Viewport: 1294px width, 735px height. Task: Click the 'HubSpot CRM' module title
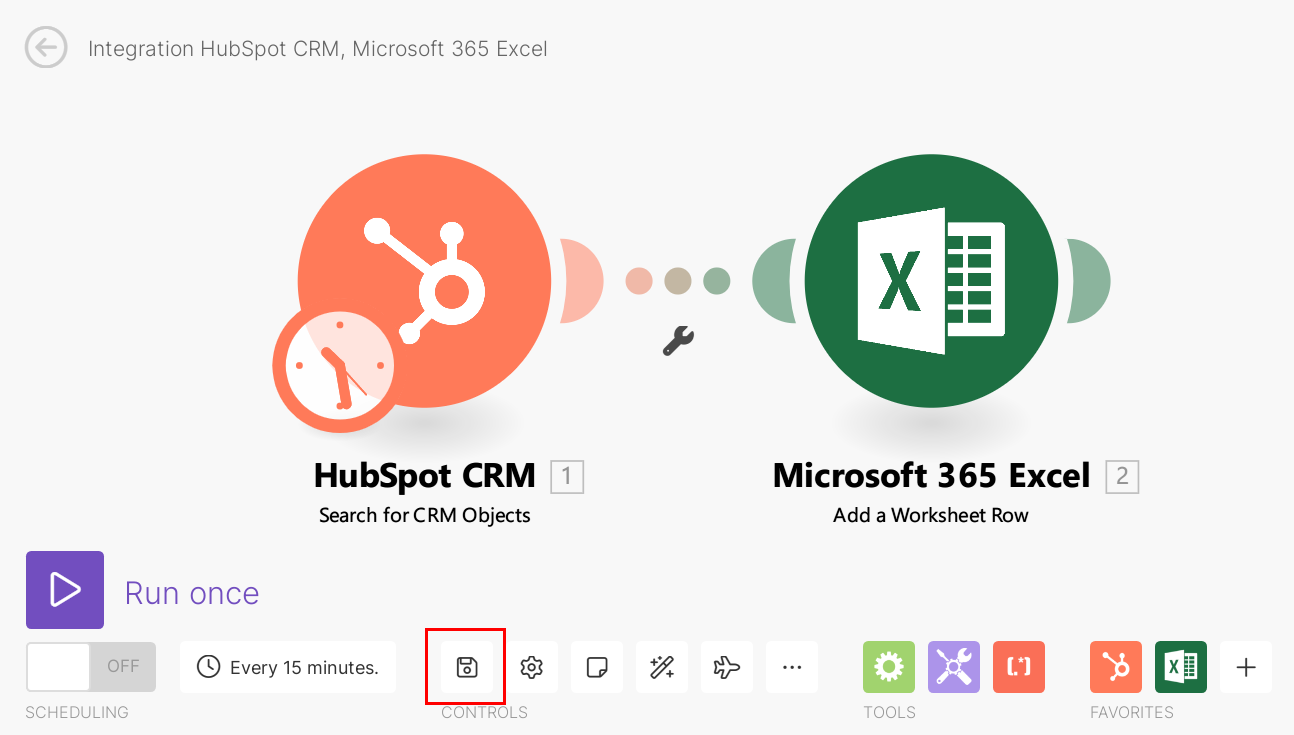click(425, 476)
